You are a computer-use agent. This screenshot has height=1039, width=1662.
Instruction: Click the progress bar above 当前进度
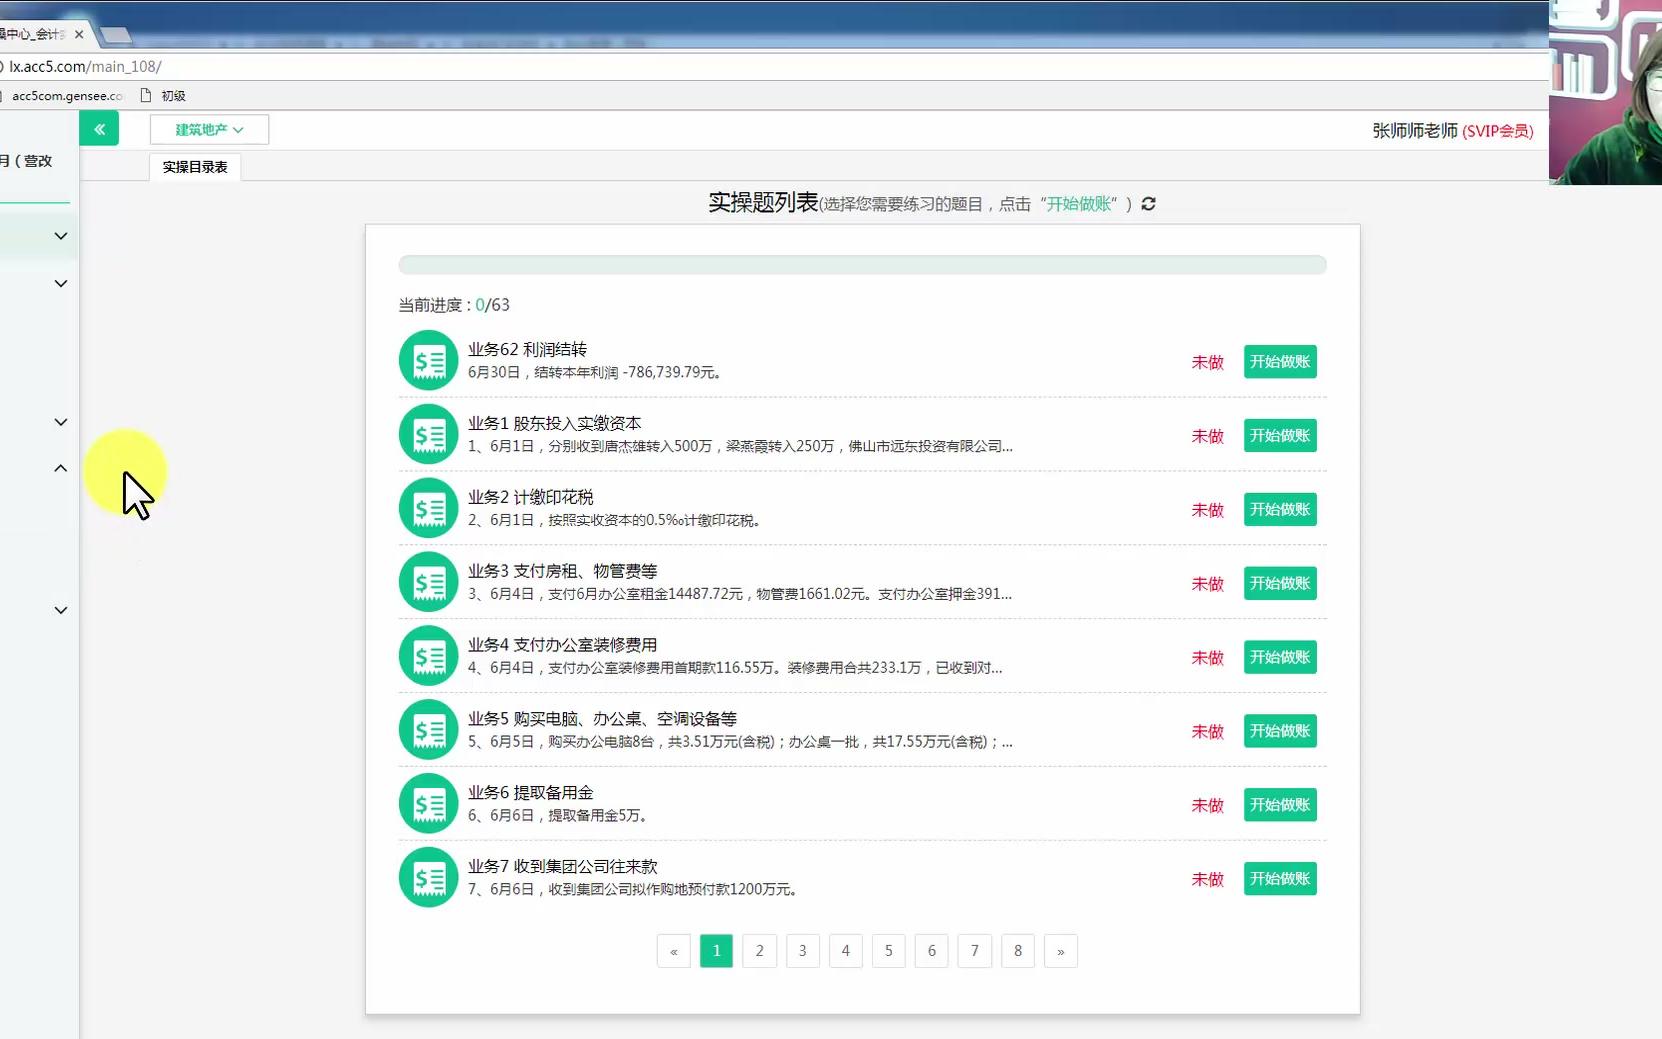(862, 264)
